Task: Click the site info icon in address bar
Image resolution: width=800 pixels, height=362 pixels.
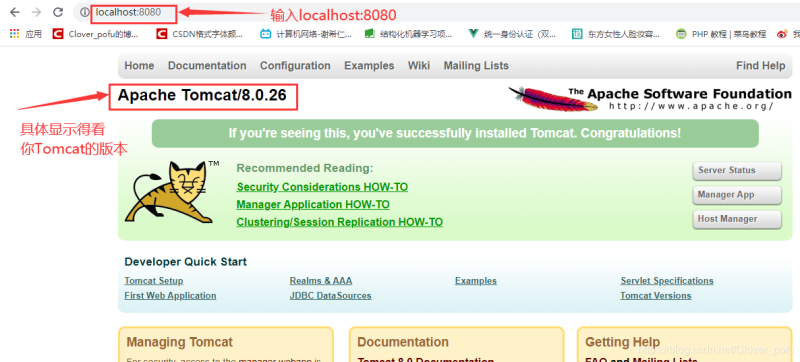Action: click(x=84, y=12)
